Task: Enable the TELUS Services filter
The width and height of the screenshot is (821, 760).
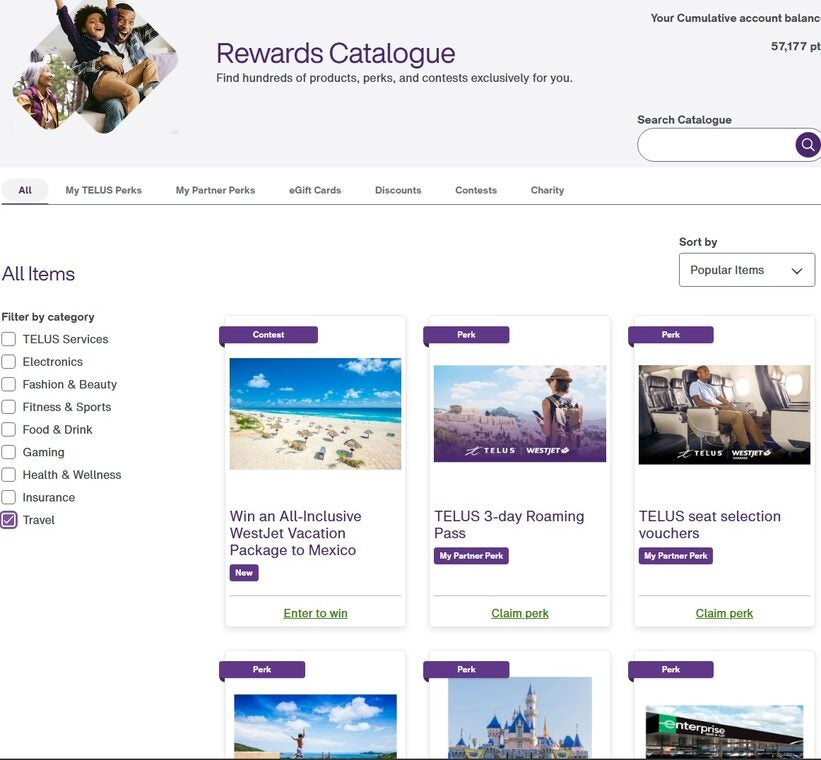Action: click(8, 338)
